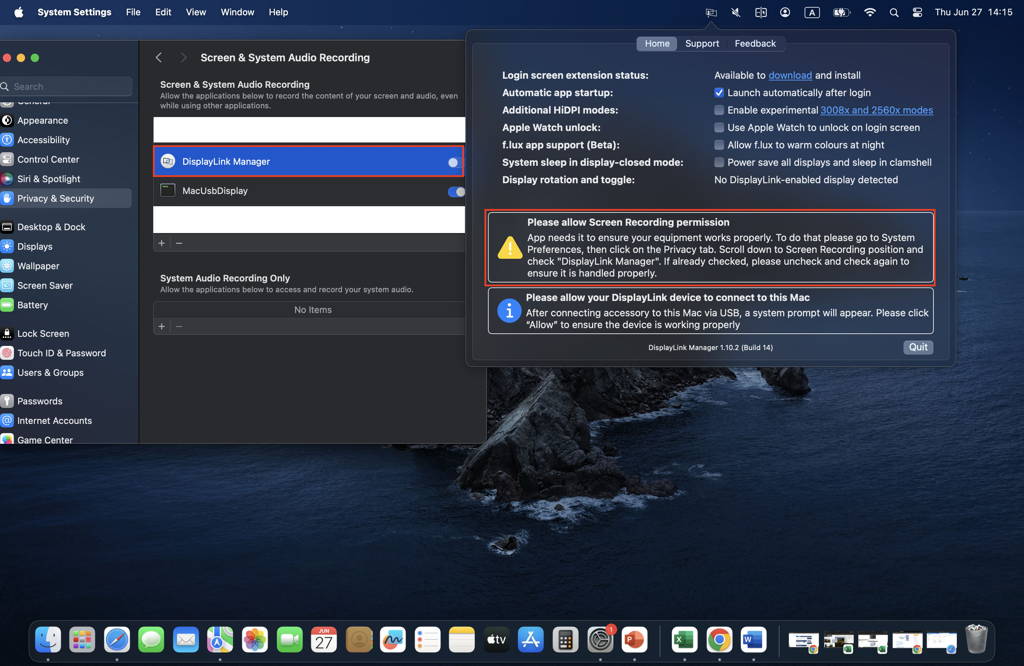Image resolution: width=1024 pixels, height=666 pixels.
Task: Click the Wi-Fi menu bar icon
Action: coord(869,12)
